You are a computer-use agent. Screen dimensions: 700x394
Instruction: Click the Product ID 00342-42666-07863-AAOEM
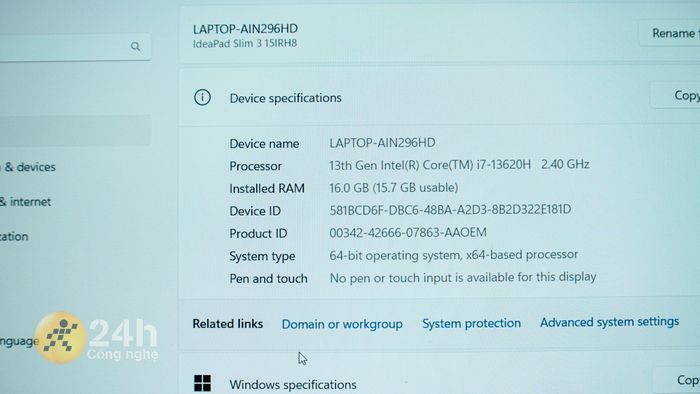(408, 232)
